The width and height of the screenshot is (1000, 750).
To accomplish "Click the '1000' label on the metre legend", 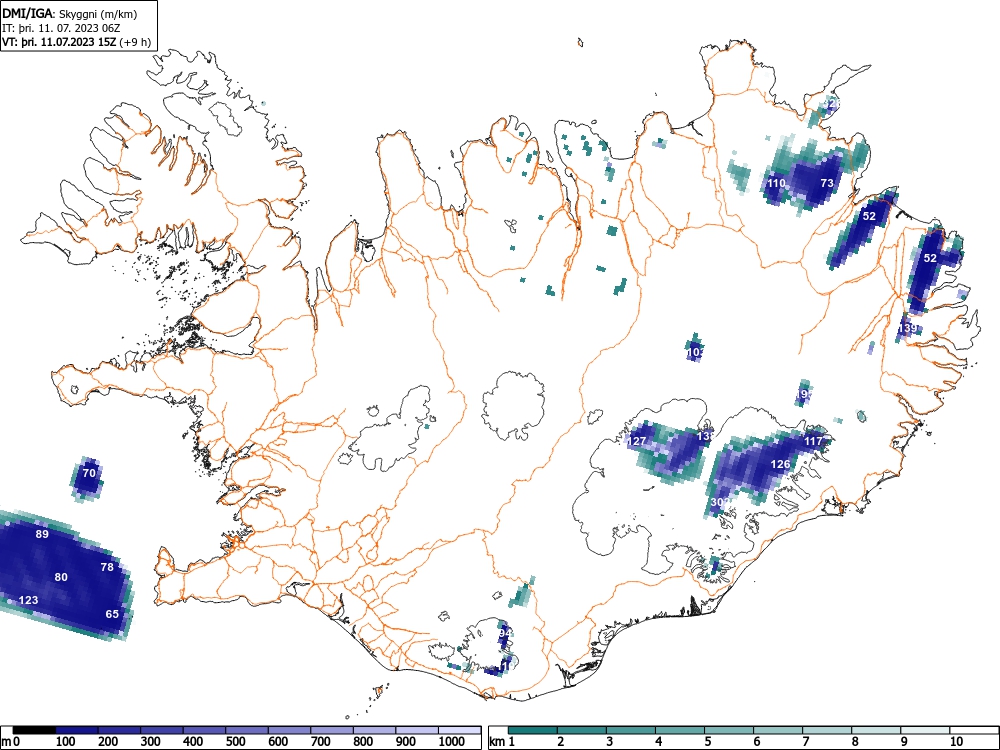I will click(x=452, y=741).
